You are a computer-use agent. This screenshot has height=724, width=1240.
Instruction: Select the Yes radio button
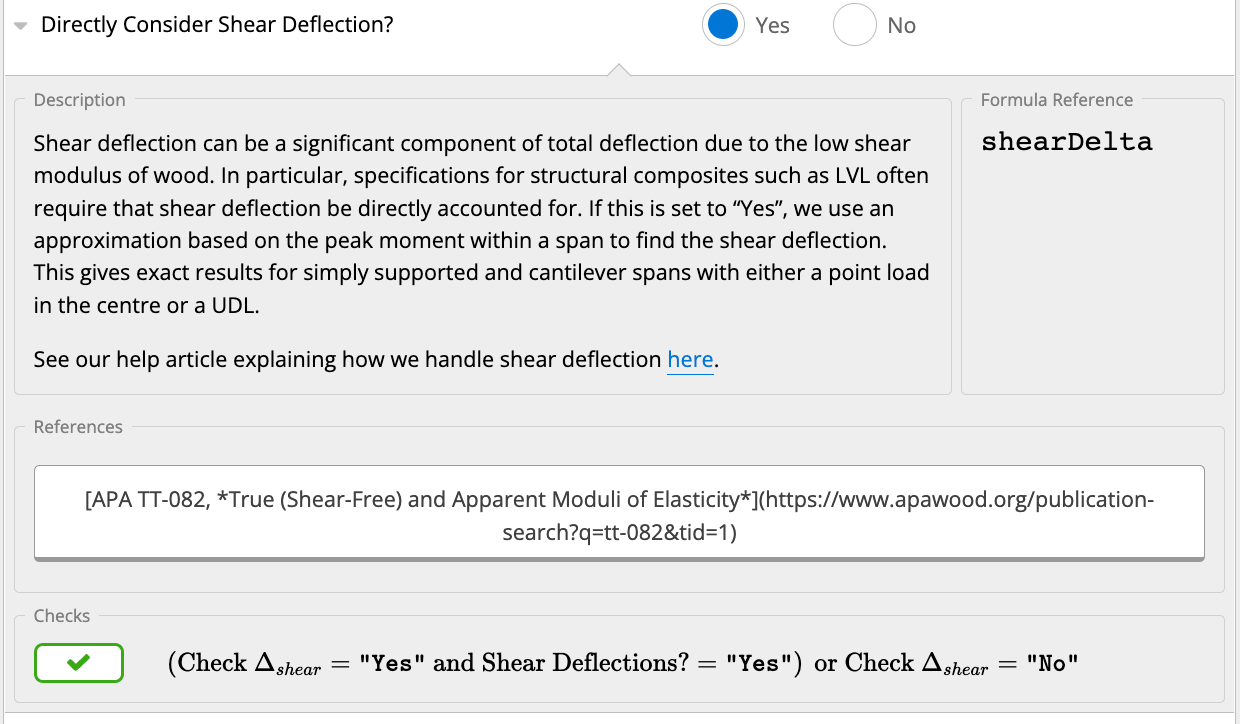coord(723,25)
